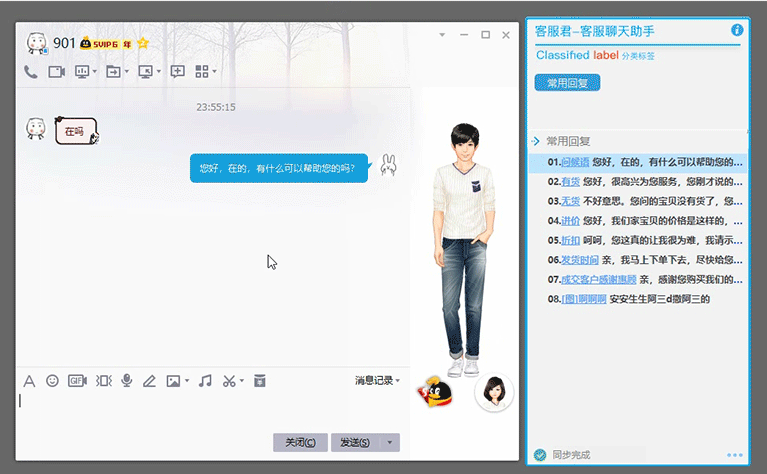The image size is (767, 474).
Task: Click the contact 901 avatar in header
Action: click(x=37, y=43)
